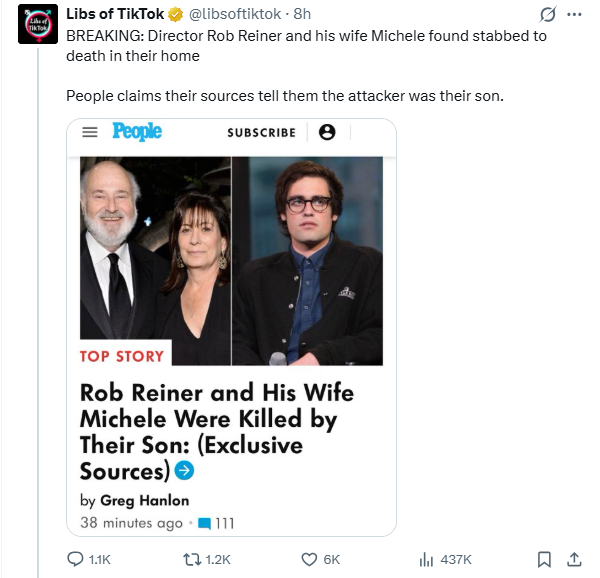Open the post's more options menu
The width and height of the screenshot is (600, 578).
pyautogui.click(x=574, y=16)
